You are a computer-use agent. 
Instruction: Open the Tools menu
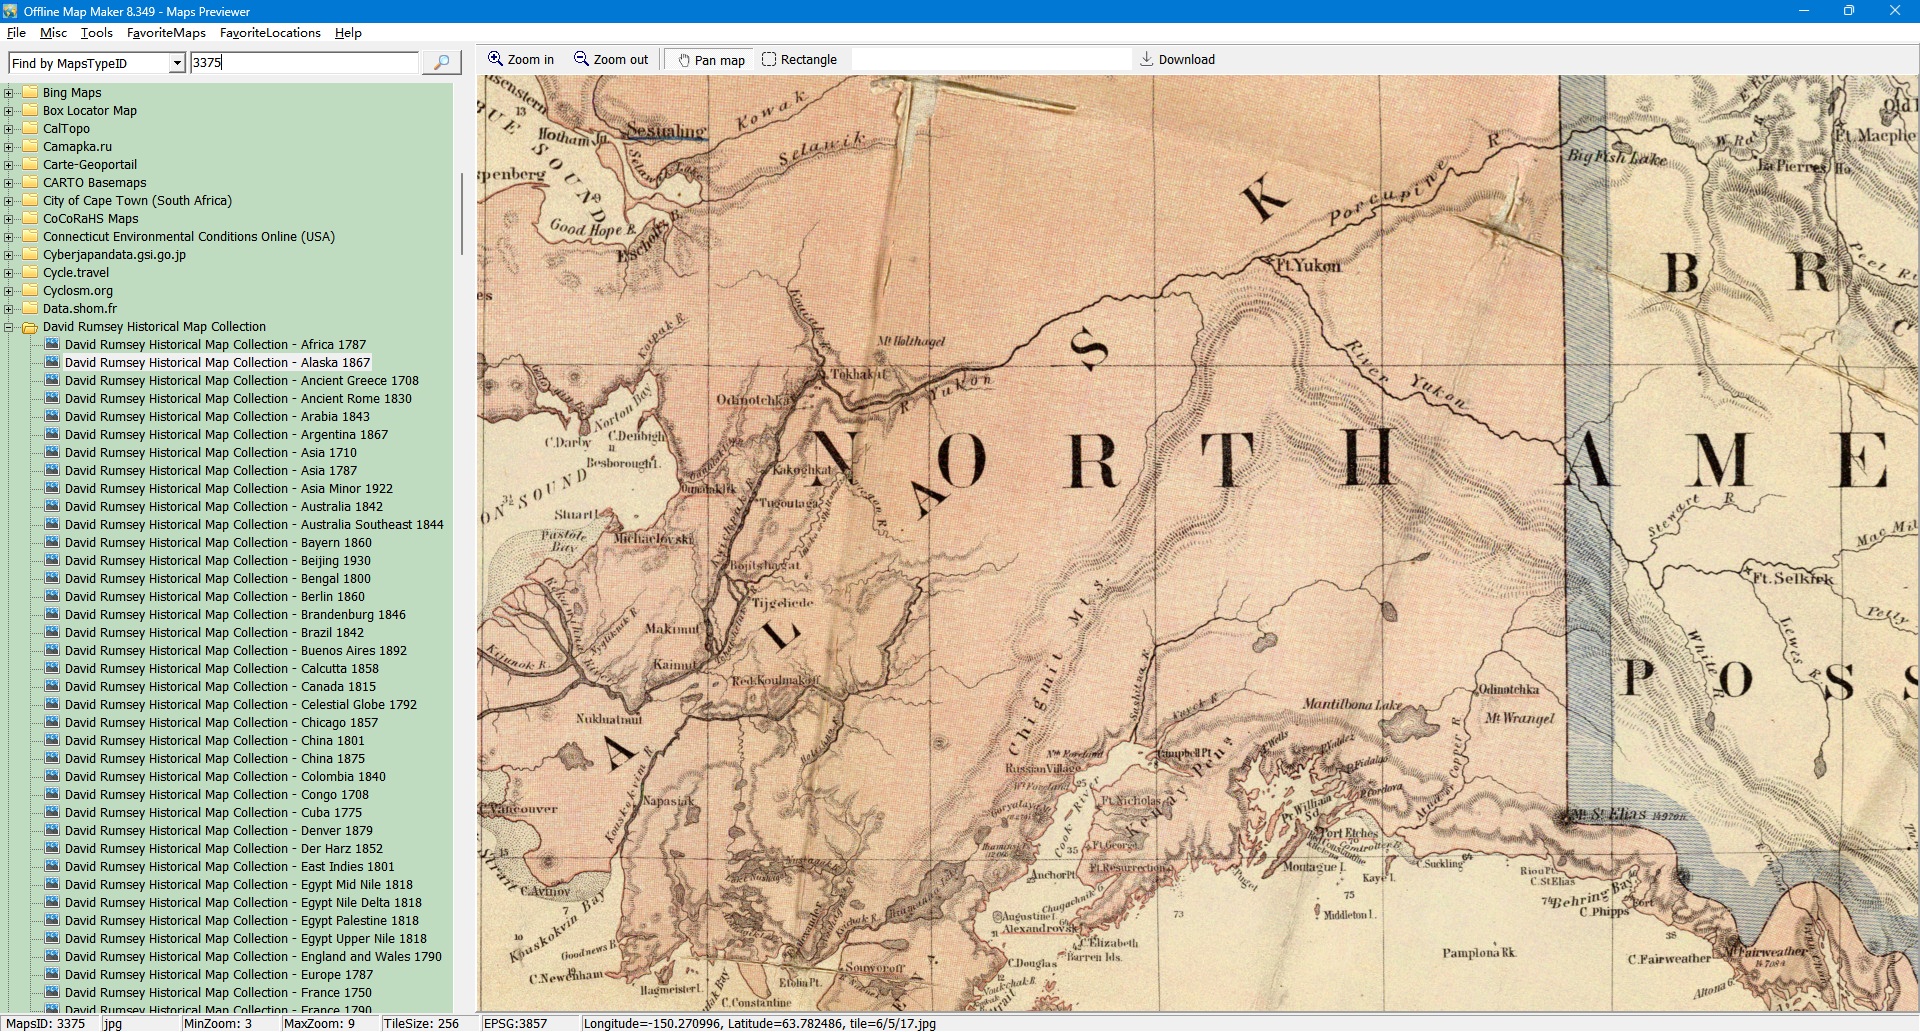coord(96,33)
